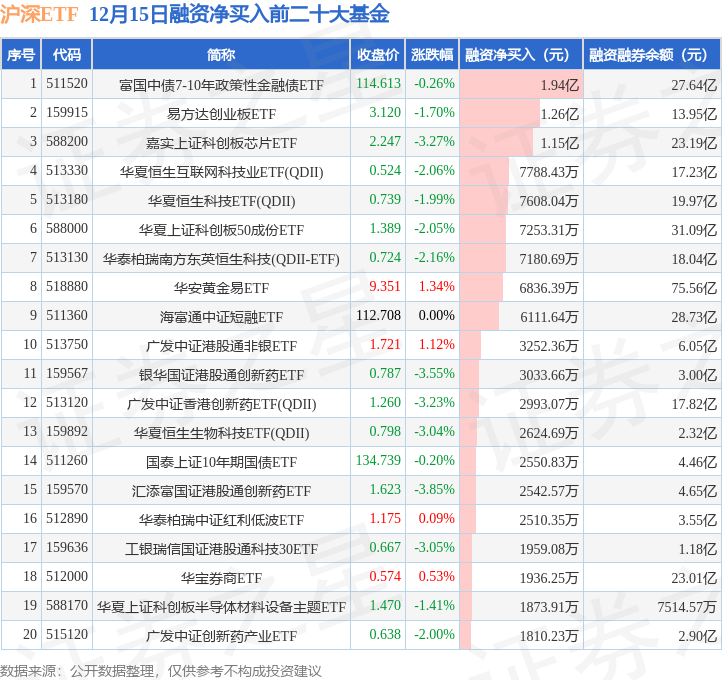Click the 序号 column header
The width and height of the screenshot is (722, 680).
(x=21, y=55)
